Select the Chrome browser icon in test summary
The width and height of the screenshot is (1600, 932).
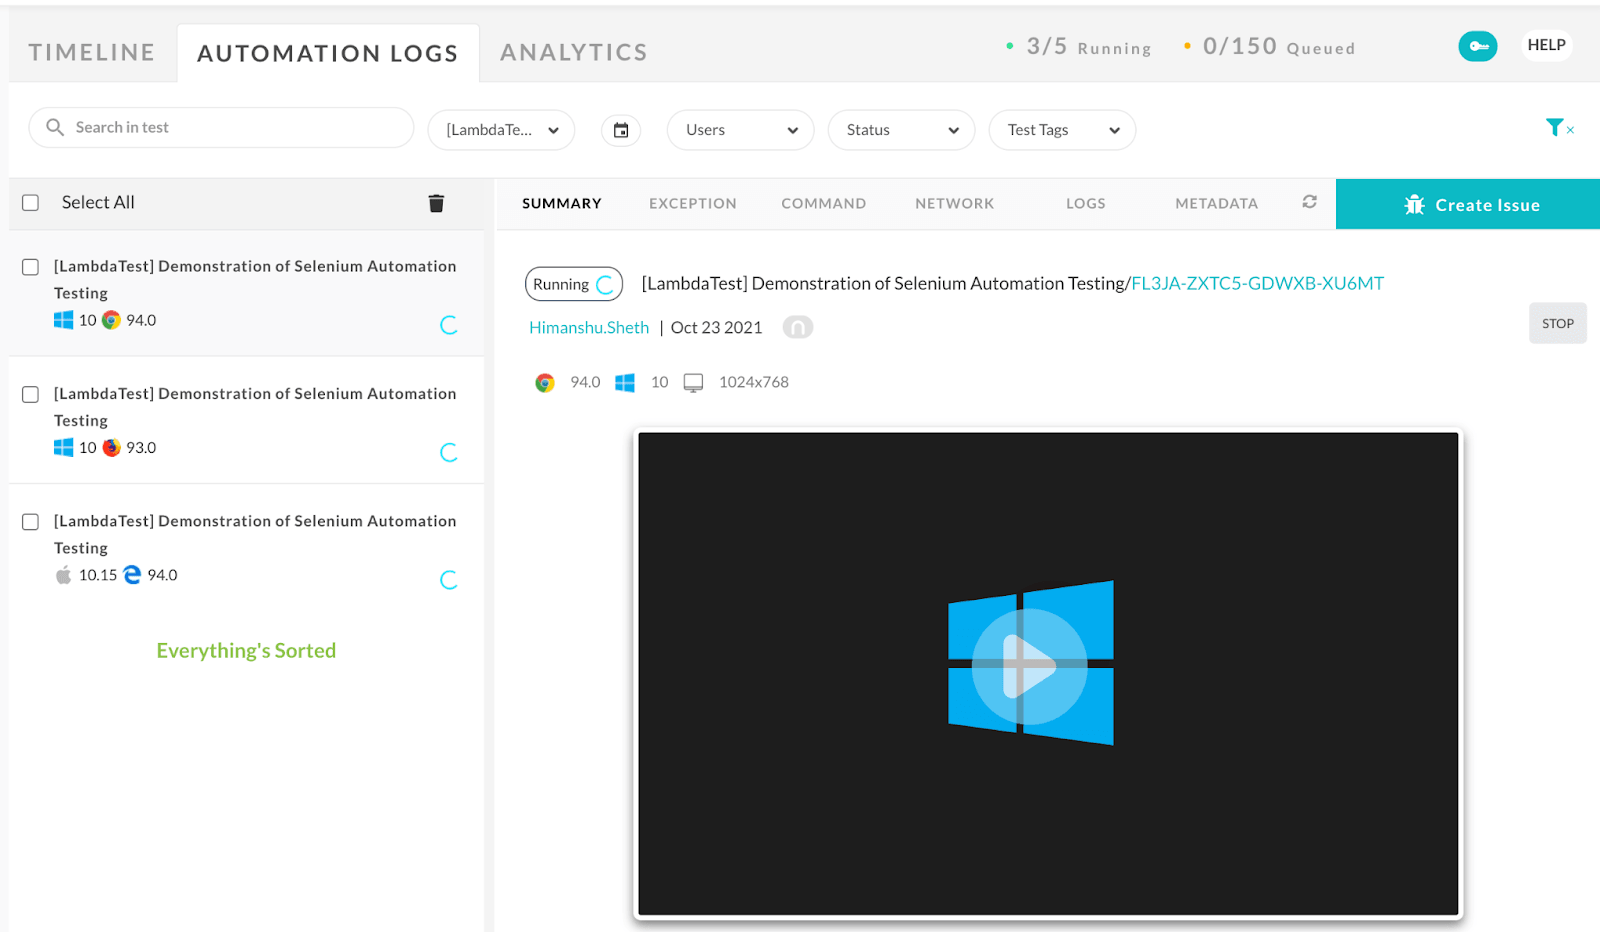(x=543, y=381)
